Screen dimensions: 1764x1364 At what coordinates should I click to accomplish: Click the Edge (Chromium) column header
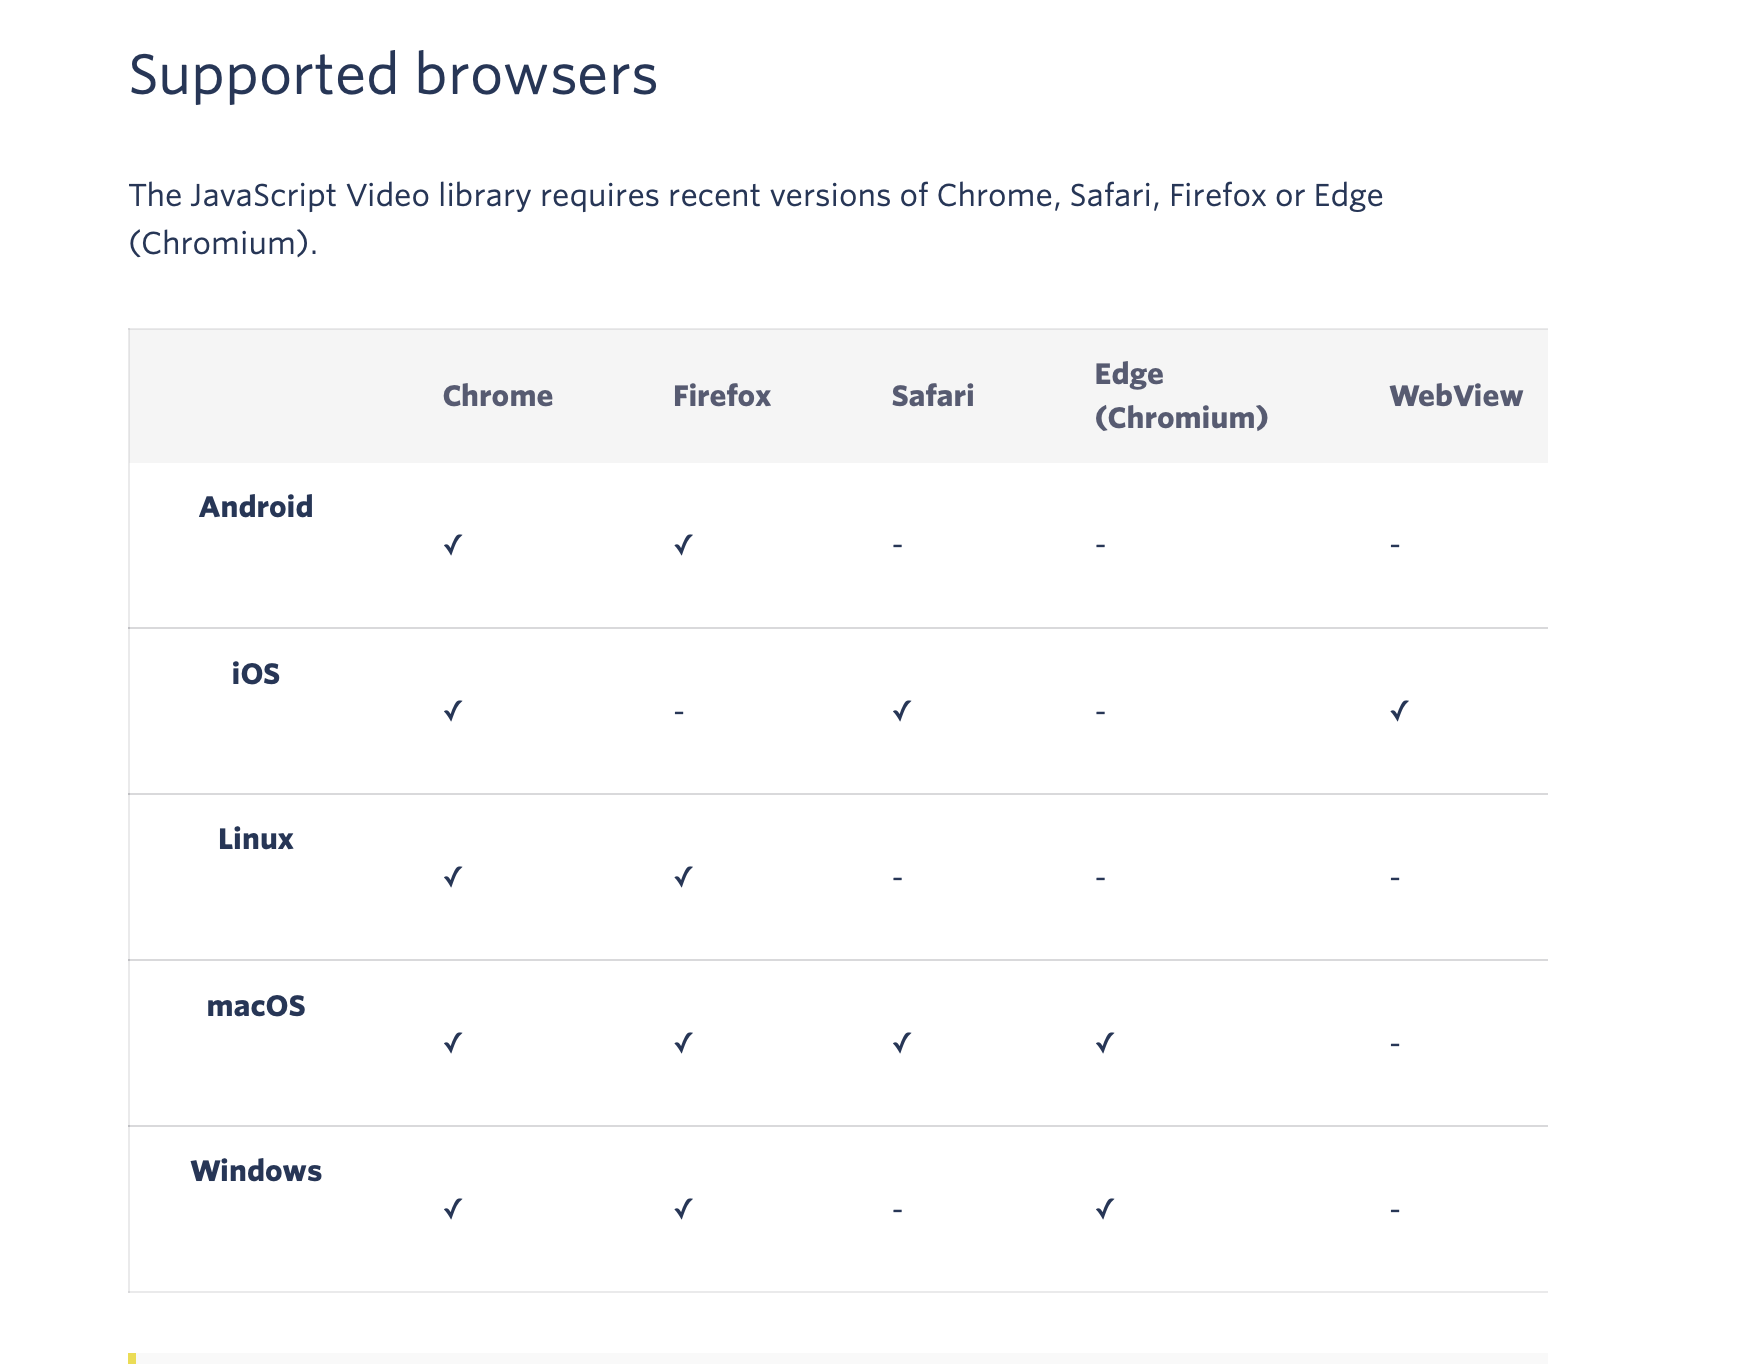pos(1180,396)
